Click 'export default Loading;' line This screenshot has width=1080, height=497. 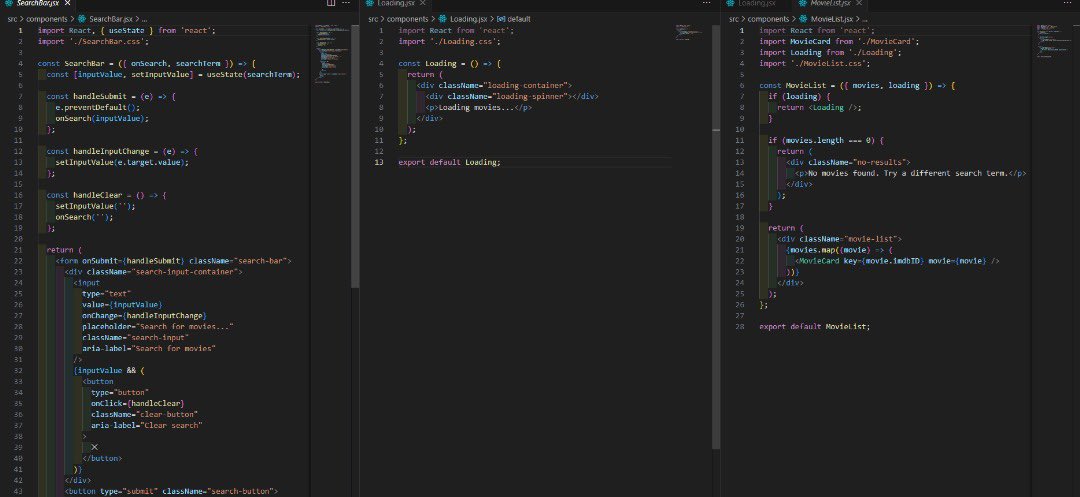pos(450,162)
